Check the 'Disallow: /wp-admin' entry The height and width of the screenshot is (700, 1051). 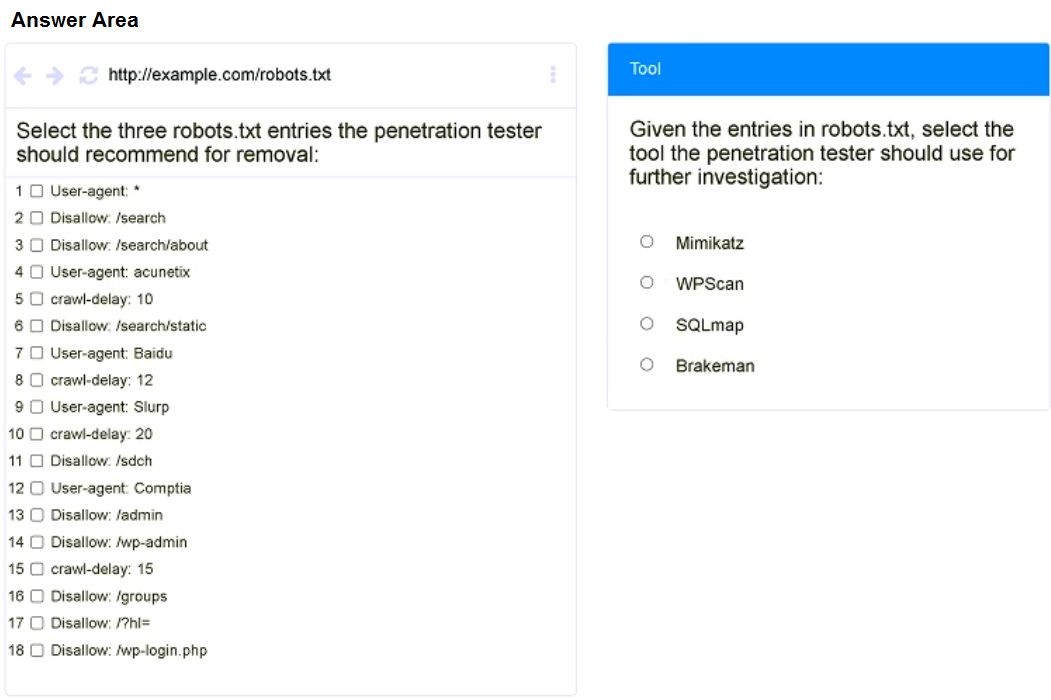[x=37, y=542]
